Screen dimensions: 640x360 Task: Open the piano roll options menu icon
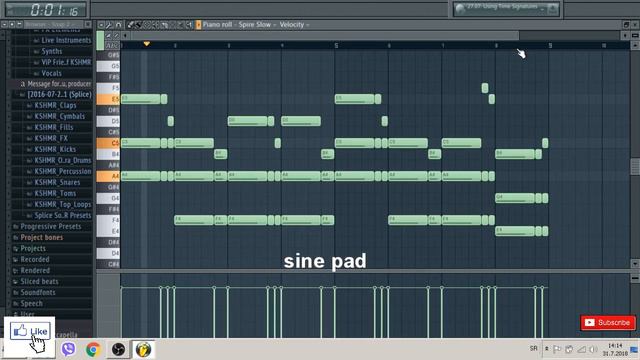101,25
